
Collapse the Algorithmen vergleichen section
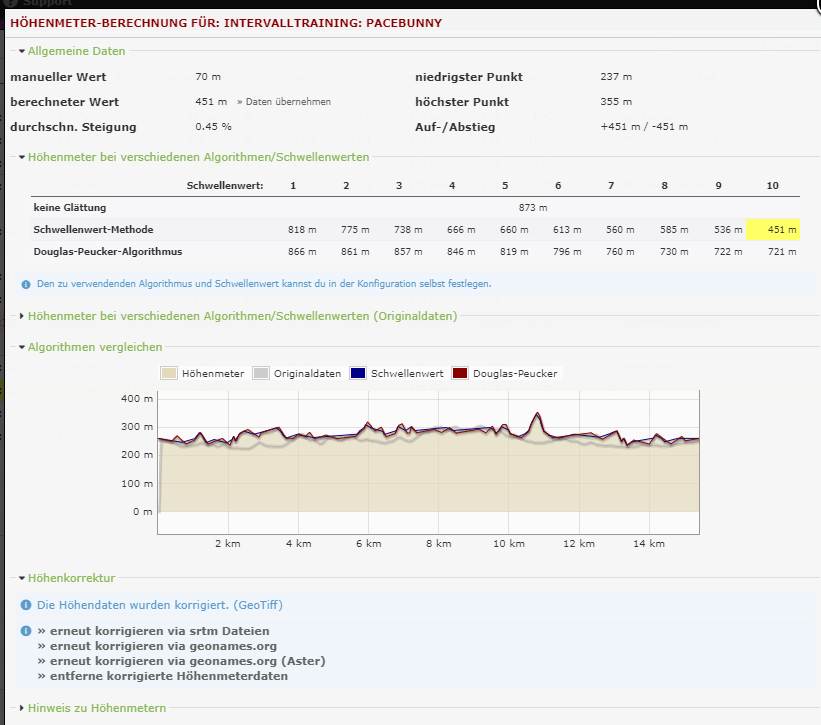click(94, 347)
